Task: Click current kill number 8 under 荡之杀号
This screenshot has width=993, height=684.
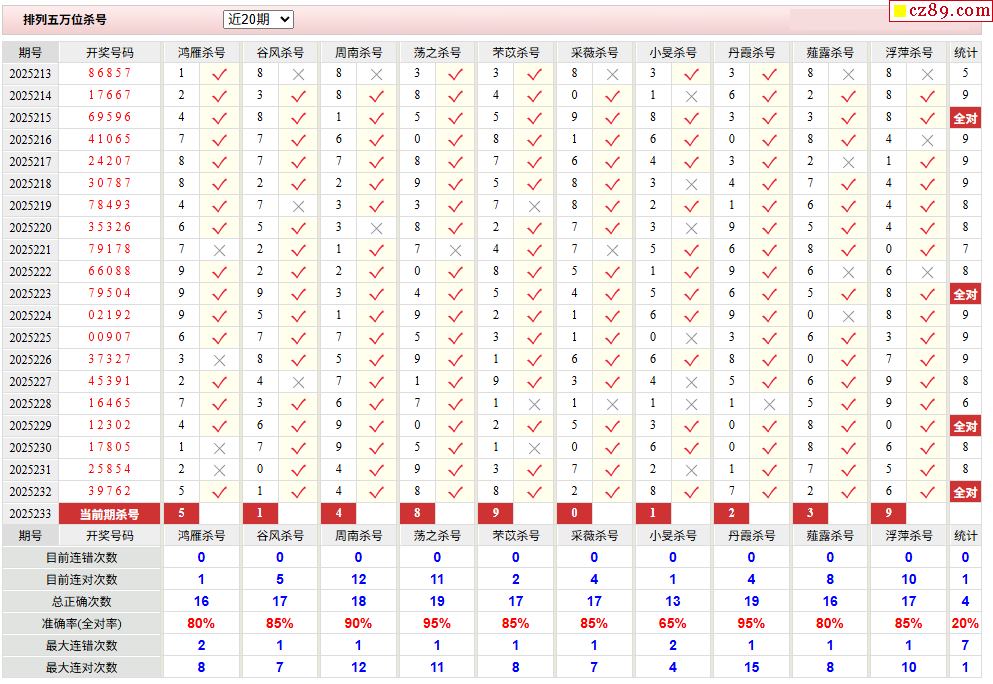Action: [x=417, y=513]
